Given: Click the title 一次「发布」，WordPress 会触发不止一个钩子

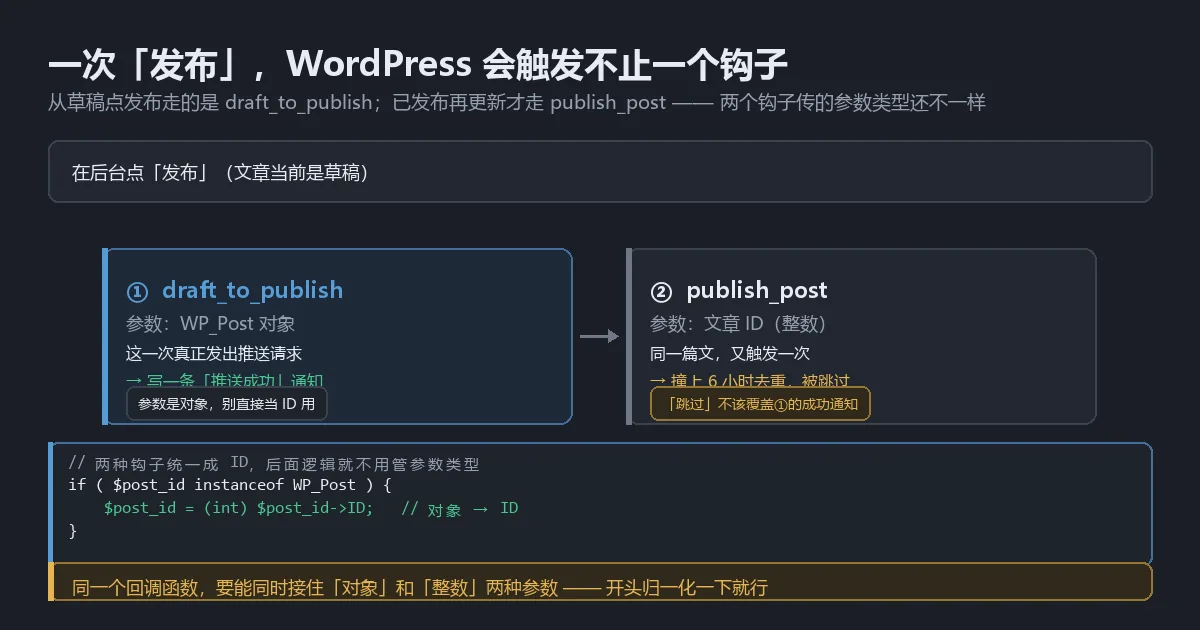Looking at the screenshot, I should (418, 64).
